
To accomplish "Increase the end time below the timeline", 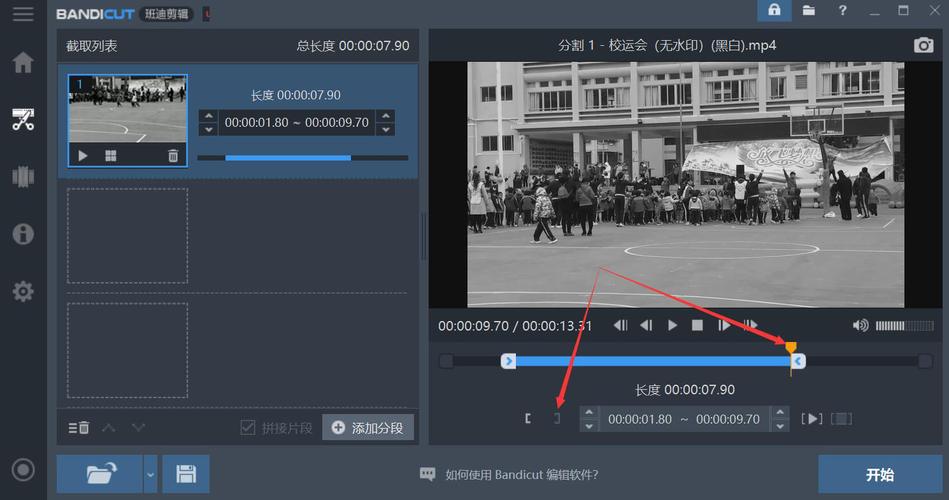I will click(x=780, y=412).
